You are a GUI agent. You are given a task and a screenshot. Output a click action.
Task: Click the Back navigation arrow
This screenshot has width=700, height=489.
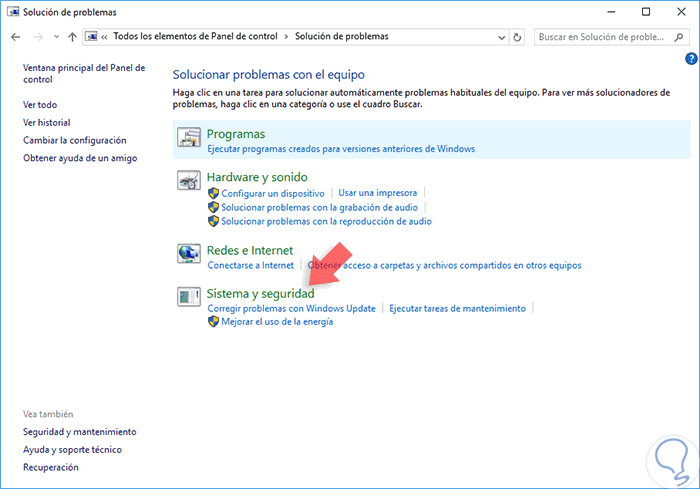click(x=16, y=37)
